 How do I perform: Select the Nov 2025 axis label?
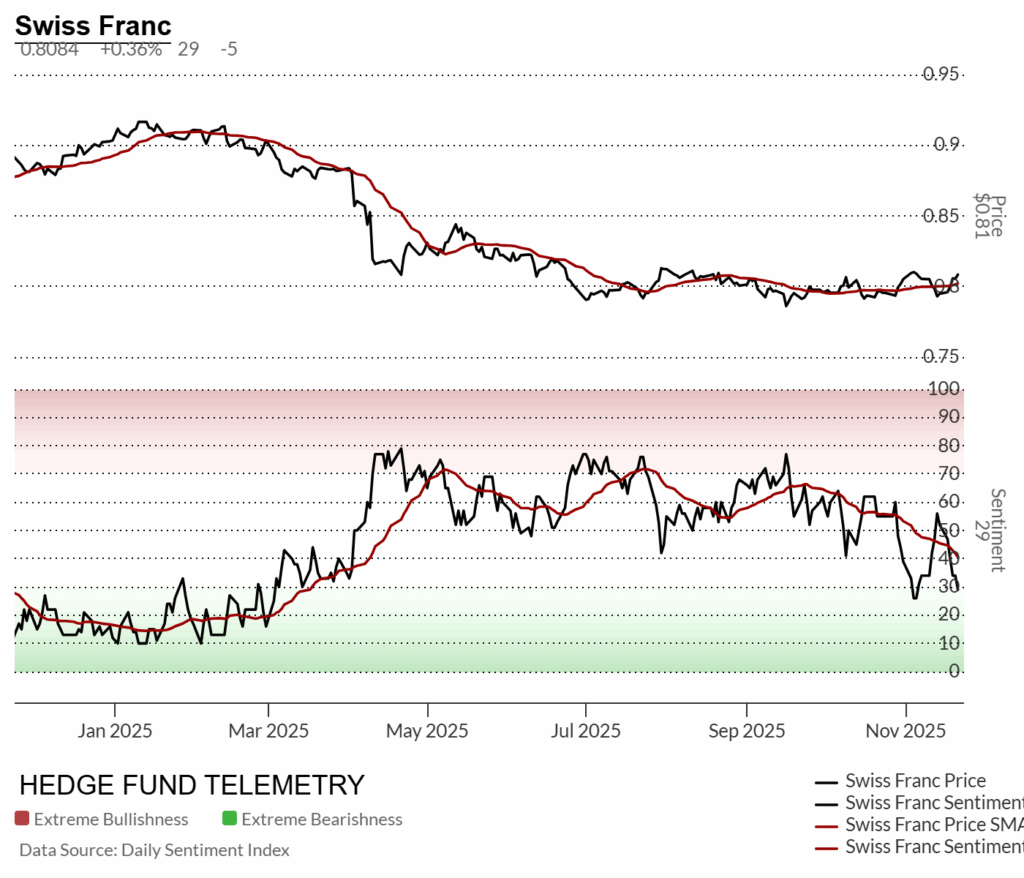pyautogui.click(x=905, y=731)
